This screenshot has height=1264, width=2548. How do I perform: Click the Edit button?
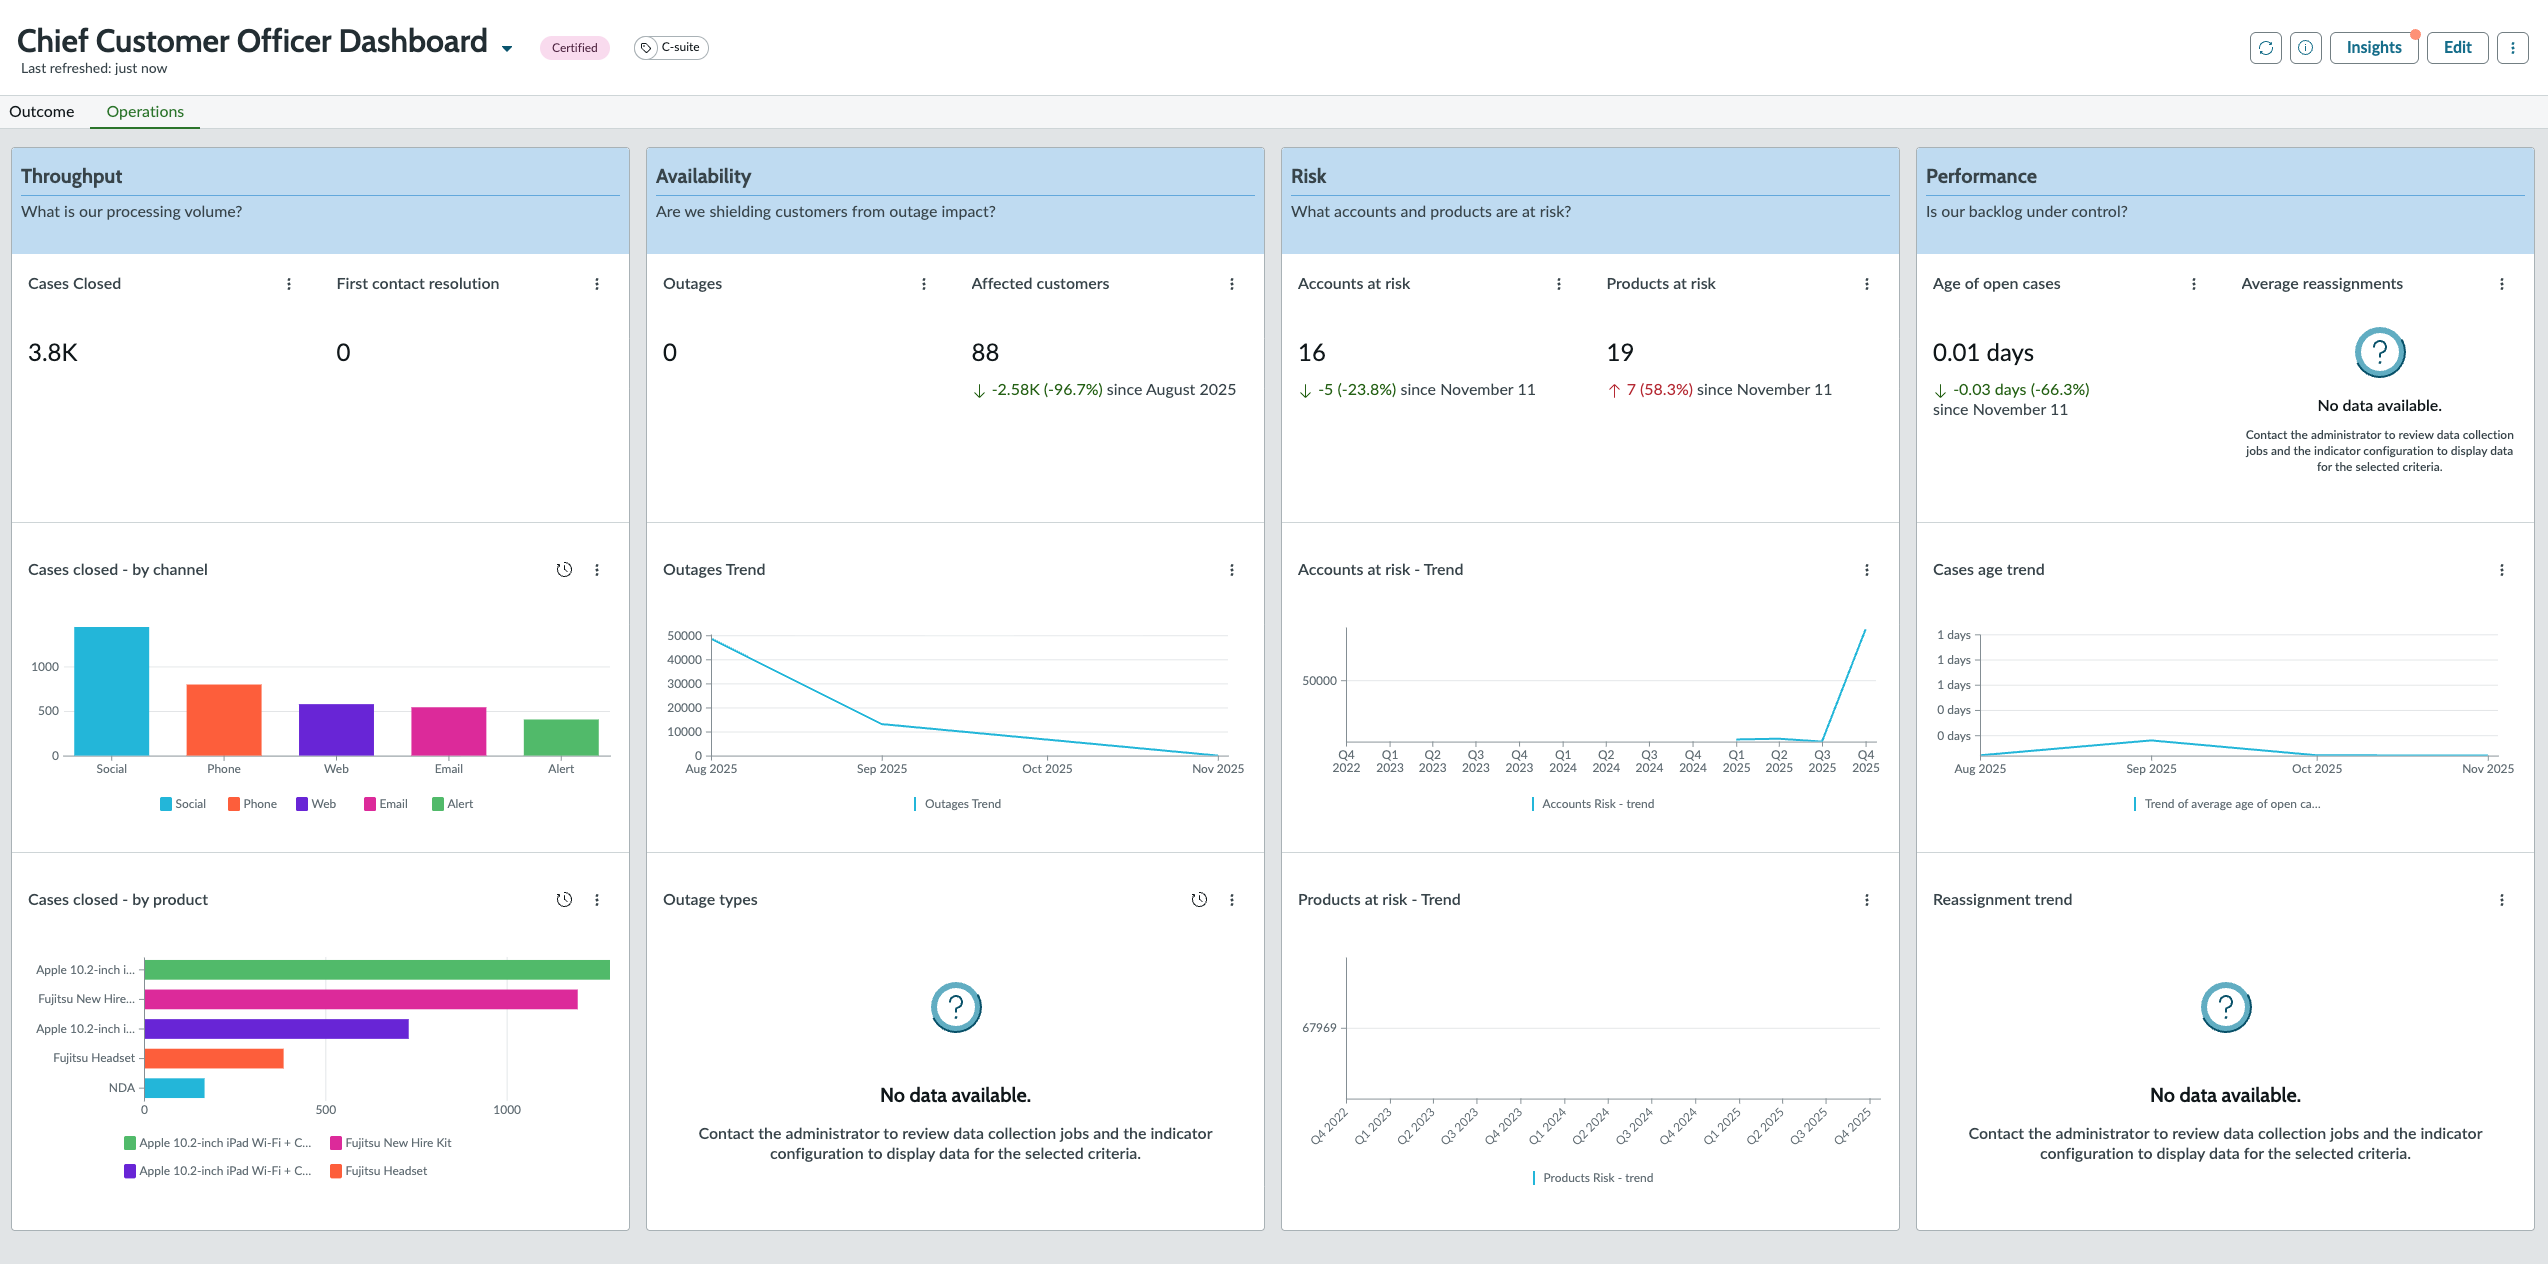click(x=2458, y=48)
